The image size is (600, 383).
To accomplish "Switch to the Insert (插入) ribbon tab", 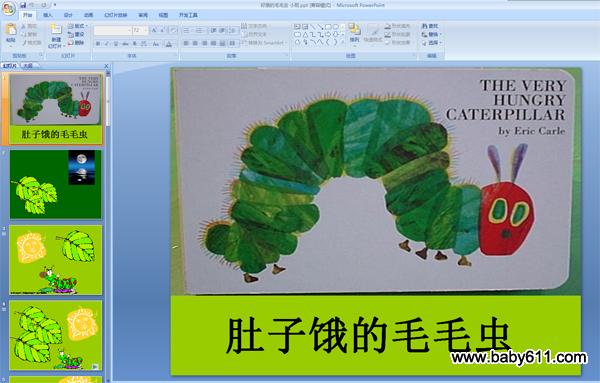I will click(x=48, y=15).
